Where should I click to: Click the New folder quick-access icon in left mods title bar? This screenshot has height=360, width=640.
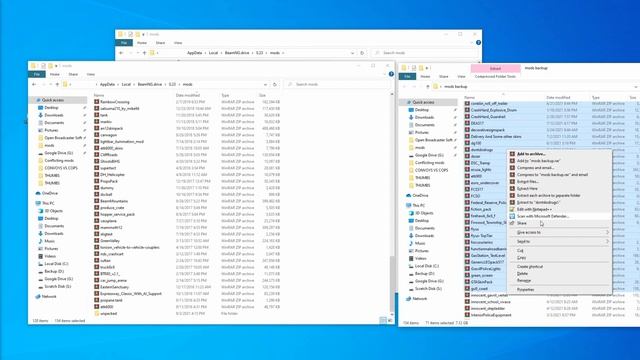(x=50, y=66)
